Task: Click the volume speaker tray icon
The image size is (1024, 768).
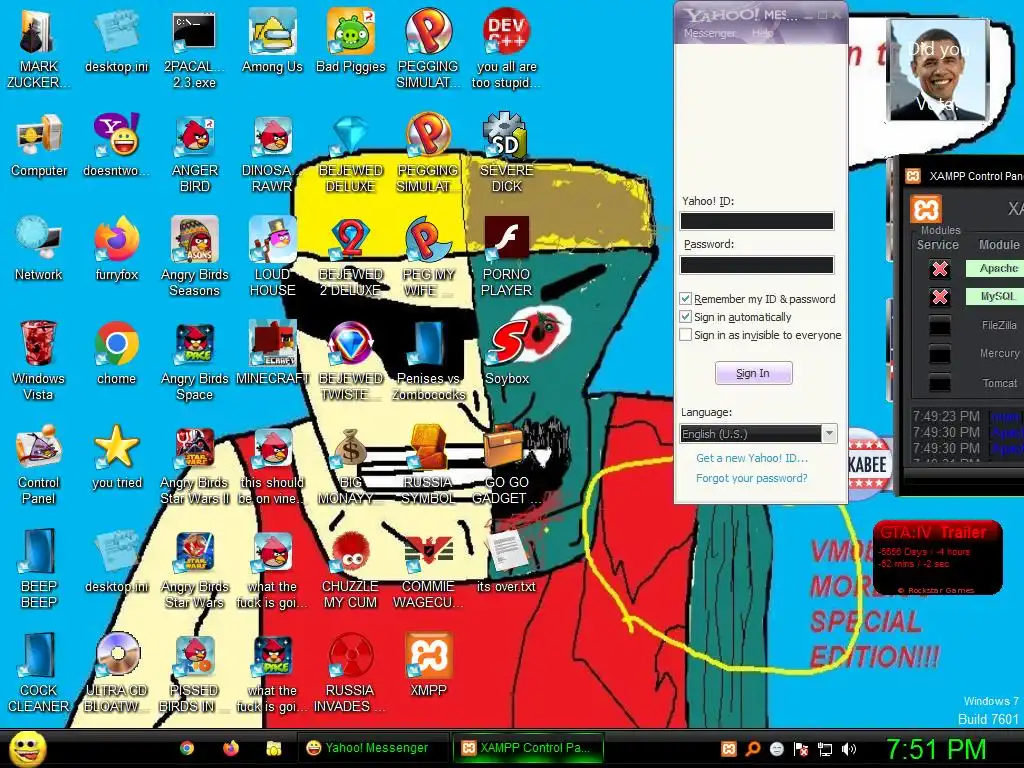Action: point(849,749)
